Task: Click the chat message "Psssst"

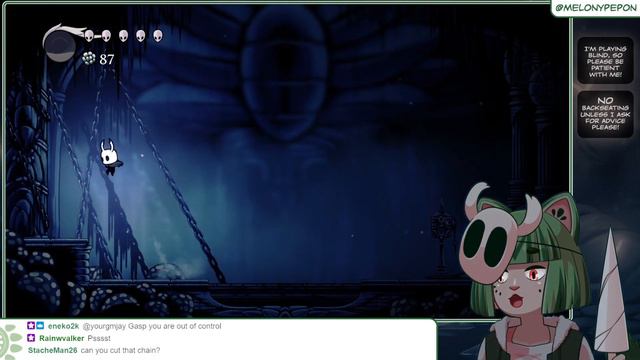Action: (x=99, y=338)
